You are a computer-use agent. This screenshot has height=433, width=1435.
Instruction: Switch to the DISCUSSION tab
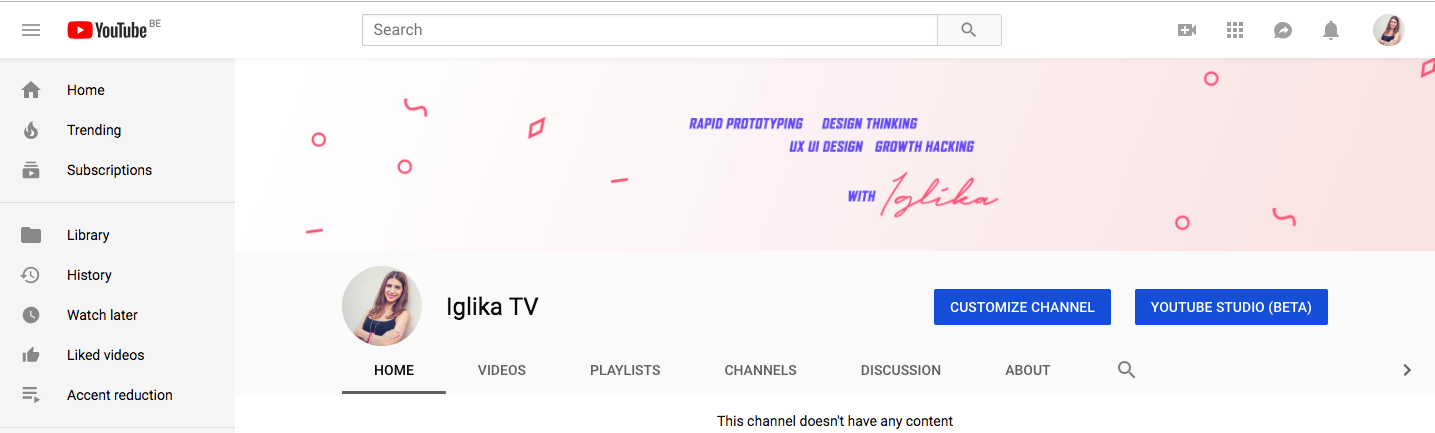point(901,370)
